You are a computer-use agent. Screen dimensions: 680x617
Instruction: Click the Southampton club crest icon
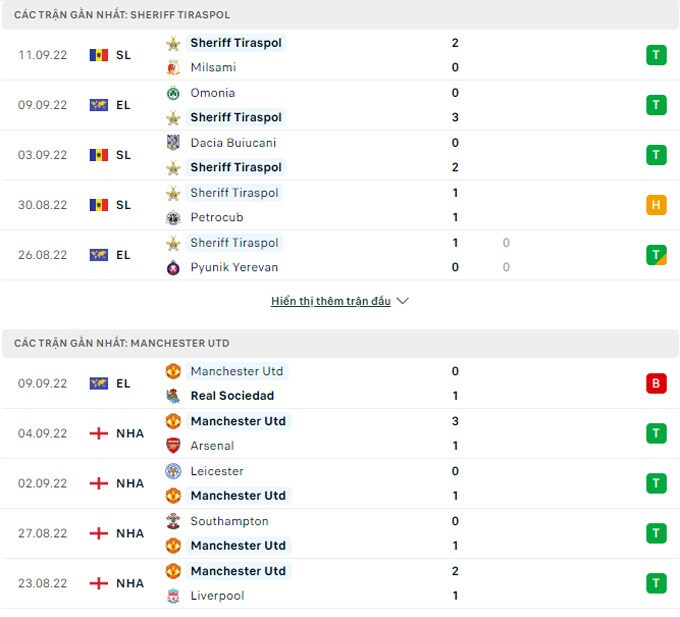(x=173, y=521)
